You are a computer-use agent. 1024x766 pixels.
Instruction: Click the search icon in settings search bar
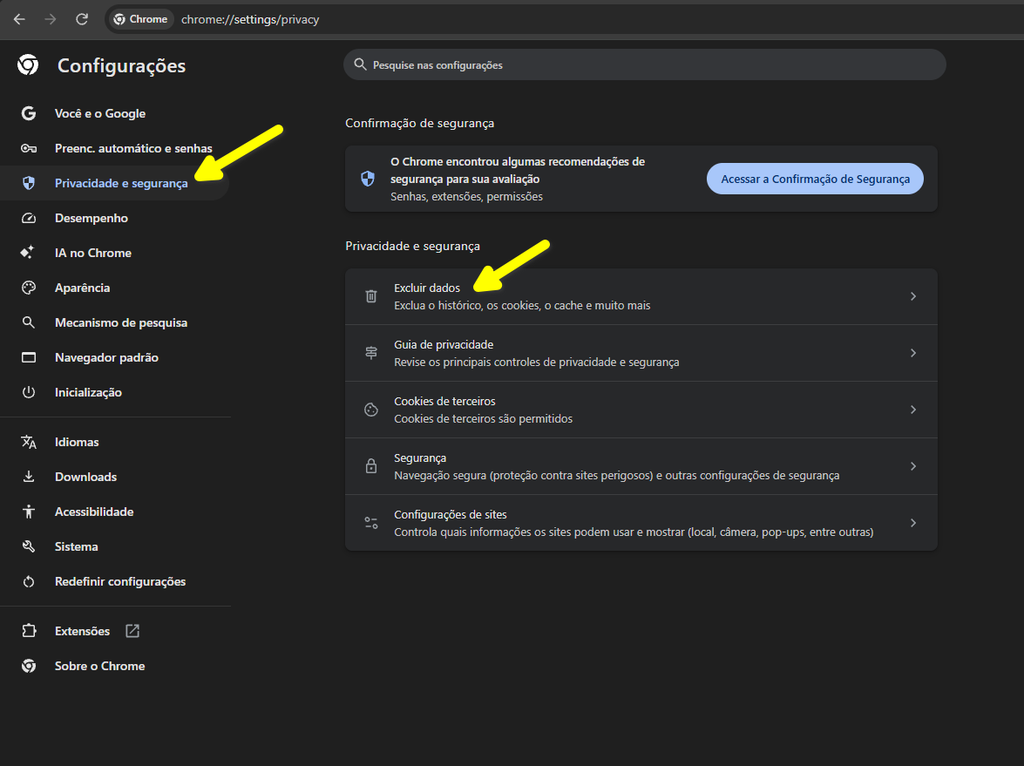[360, 65]
